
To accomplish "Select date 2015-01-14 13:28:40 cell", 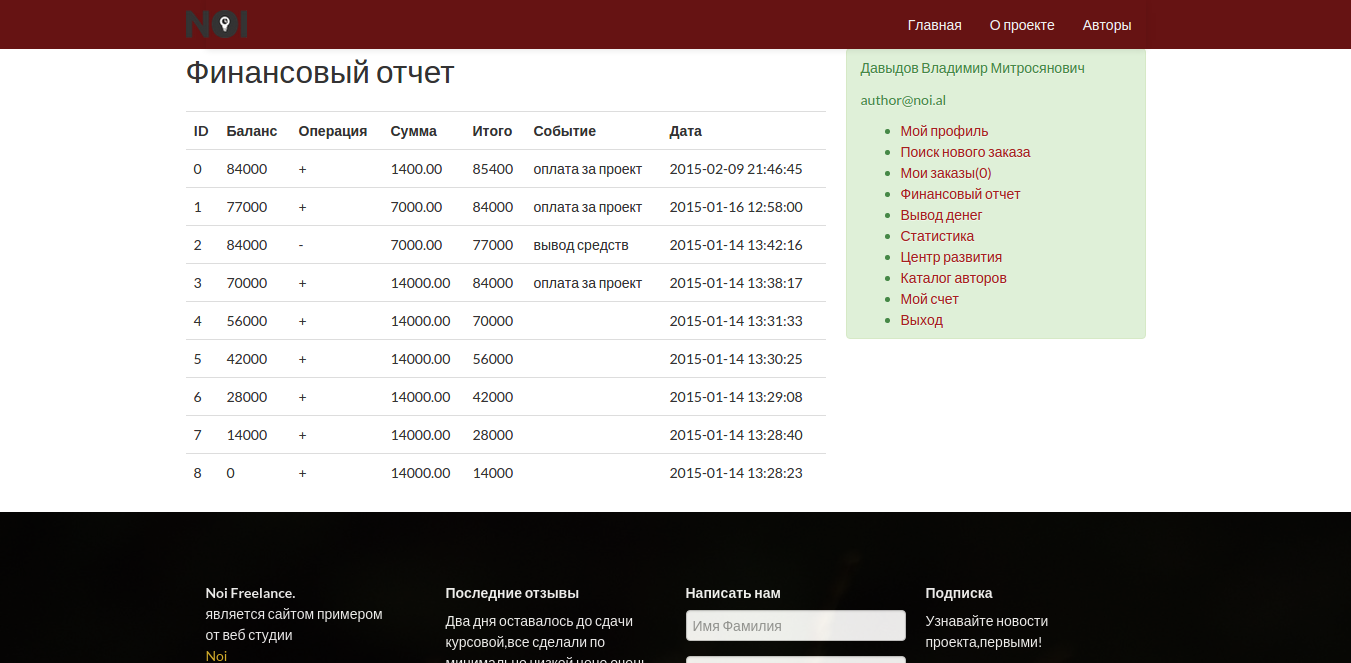I will [x=736, y=435].
